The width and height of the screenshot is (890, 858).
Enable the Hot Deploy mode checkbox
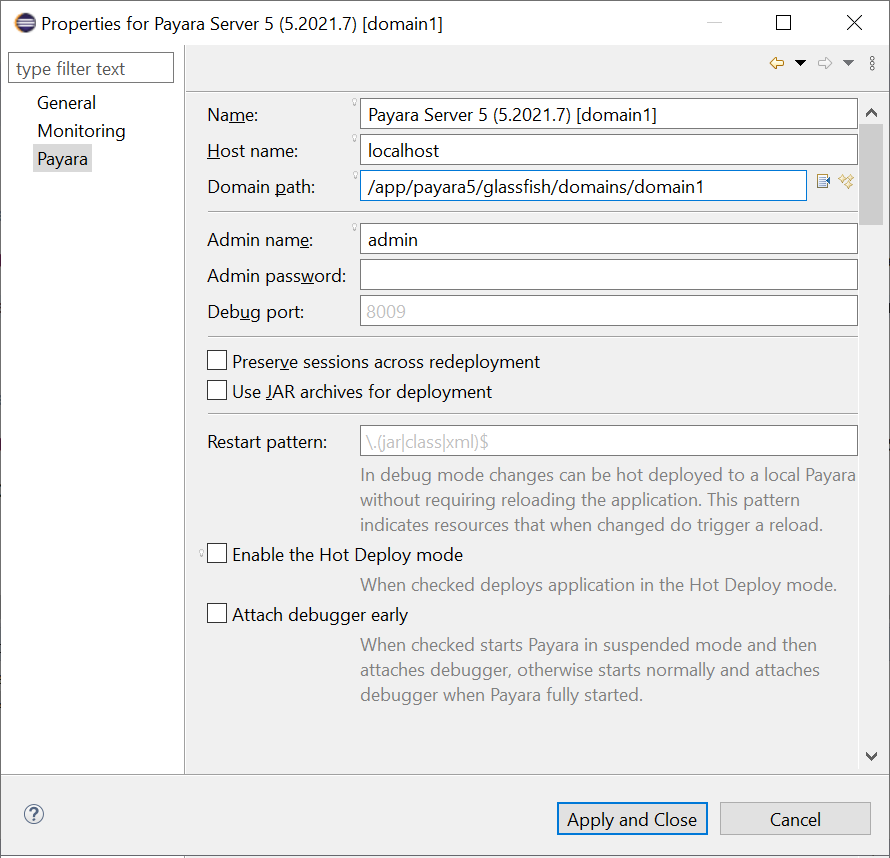tap(217, 554)
